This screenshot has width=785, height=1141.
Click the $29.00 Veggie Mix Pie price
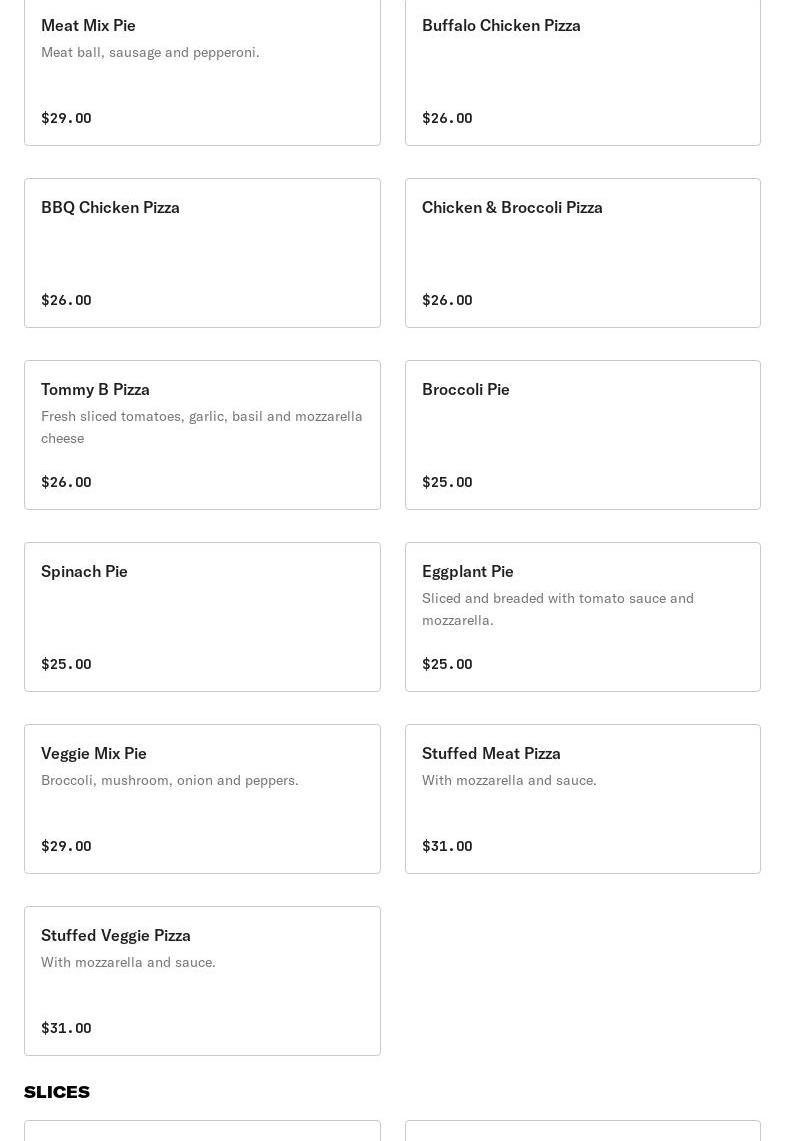66,846
